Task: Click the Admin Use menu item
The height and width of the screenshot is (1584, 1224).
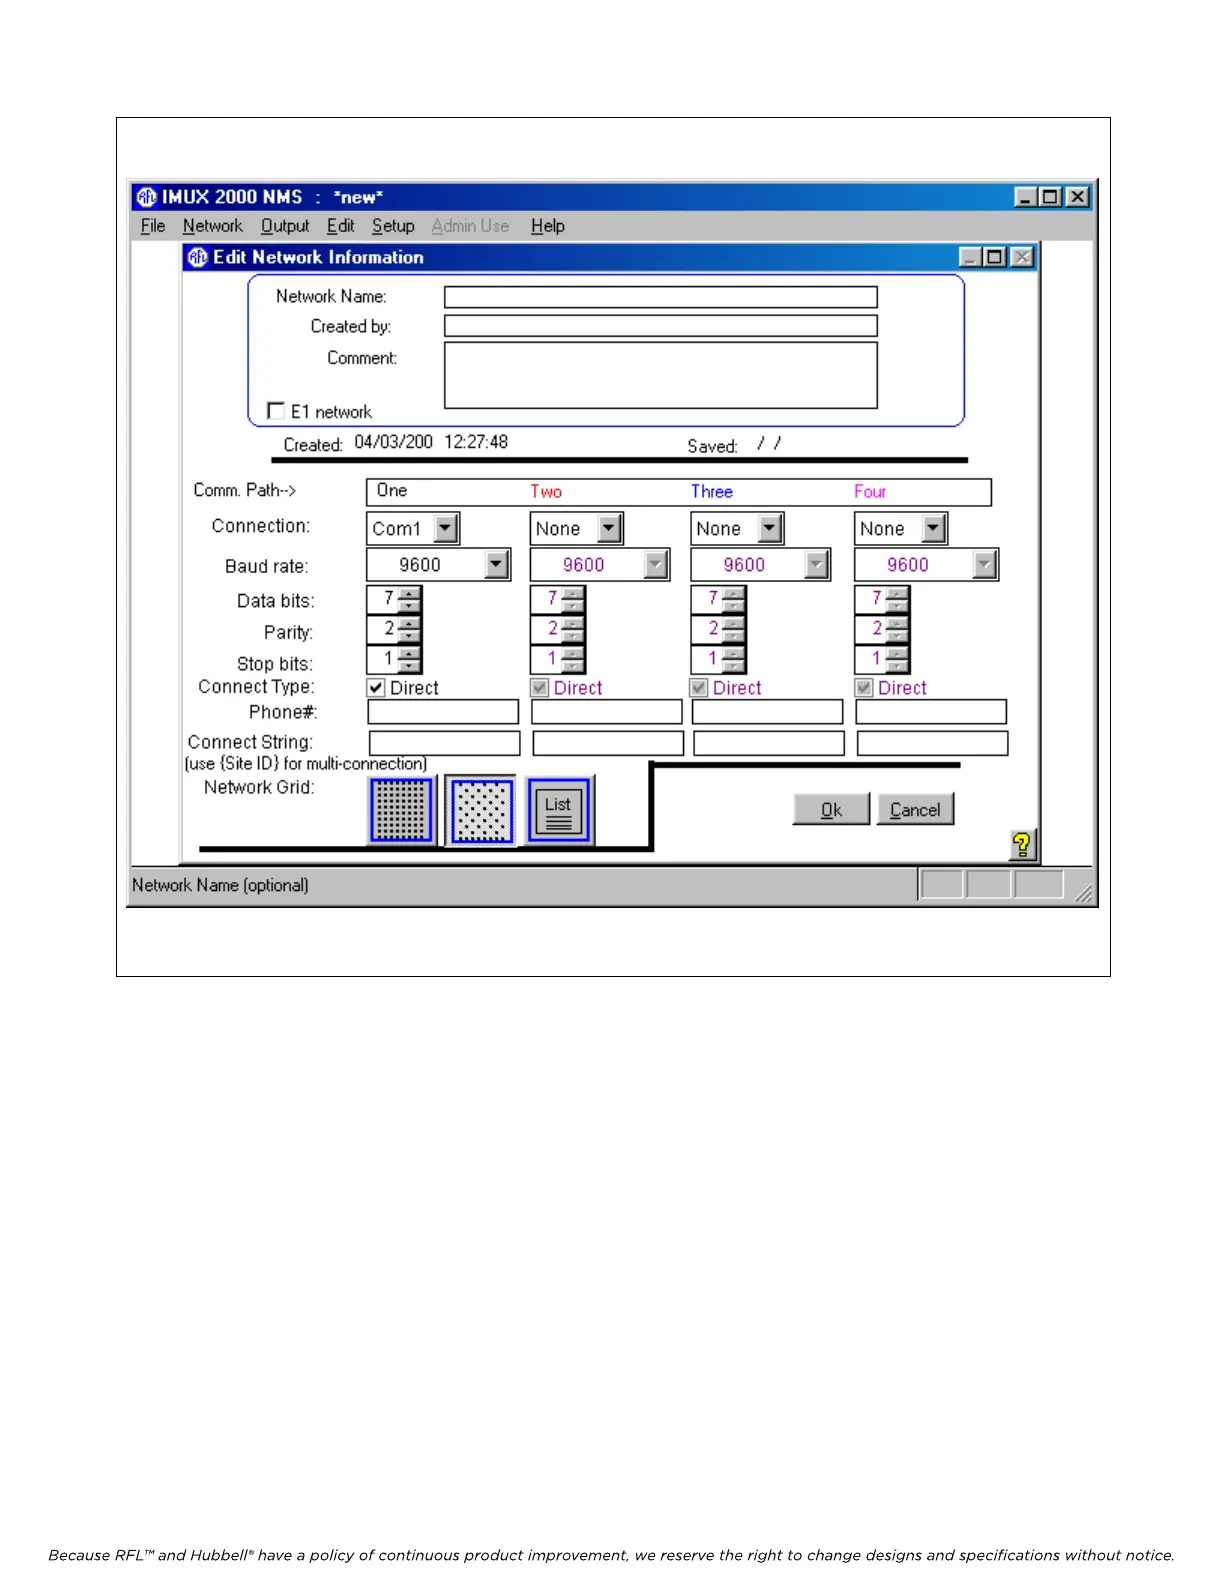Action: tap(470, 226)
